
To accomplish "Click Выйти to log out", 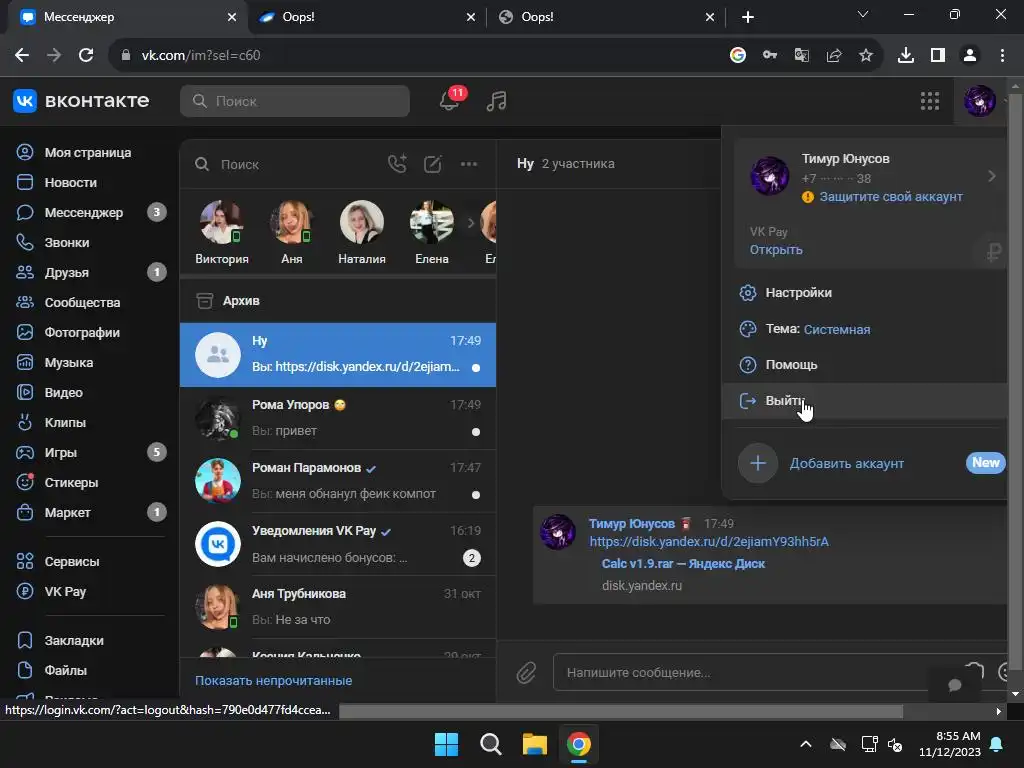I will (863, 400).
